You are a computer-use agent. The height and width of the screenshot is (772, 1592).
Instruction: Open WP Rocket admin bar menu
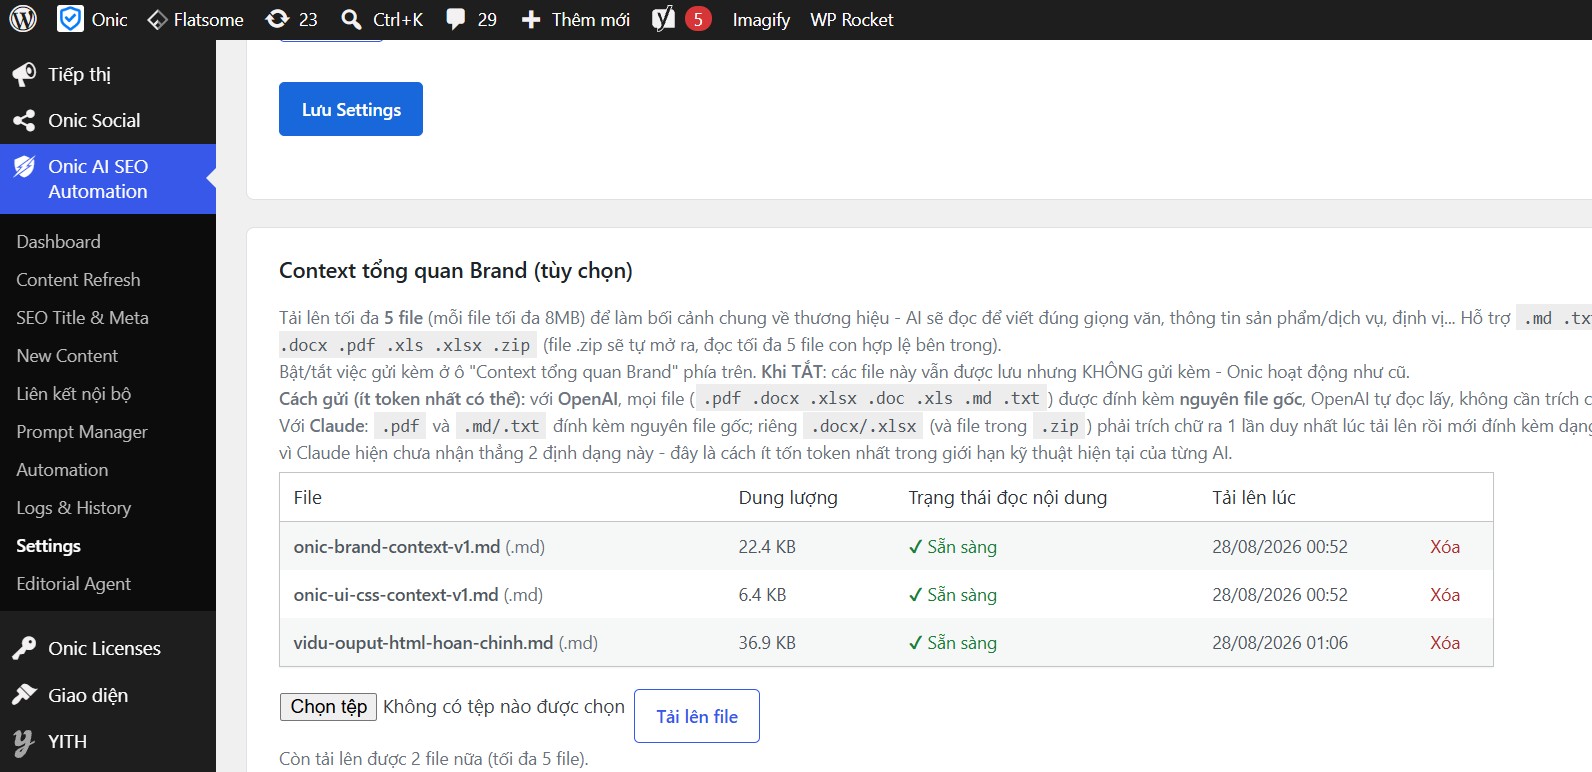pyautogui.click(x=852, y=20)
